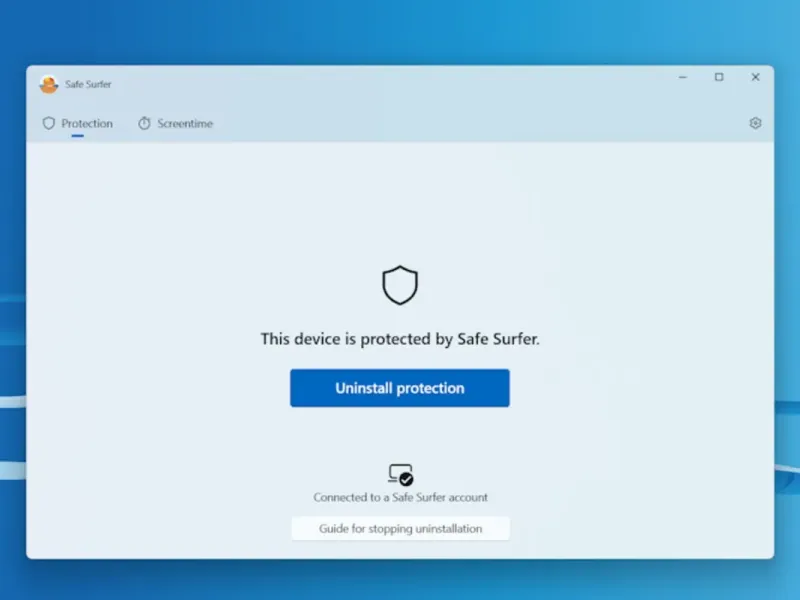Click the Uninstall protection button
The height and width of the screenshot is (600, 800).
point(400,388)
